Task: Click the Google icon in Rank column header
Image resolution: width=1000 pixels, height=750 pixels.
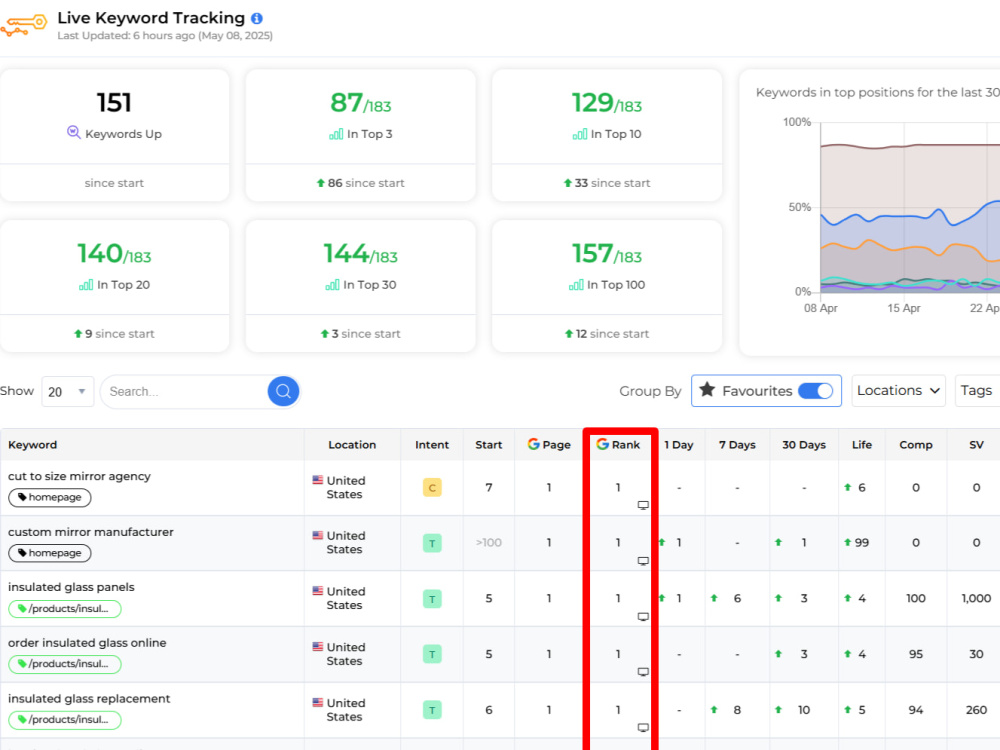Action: tap(602, 444)
